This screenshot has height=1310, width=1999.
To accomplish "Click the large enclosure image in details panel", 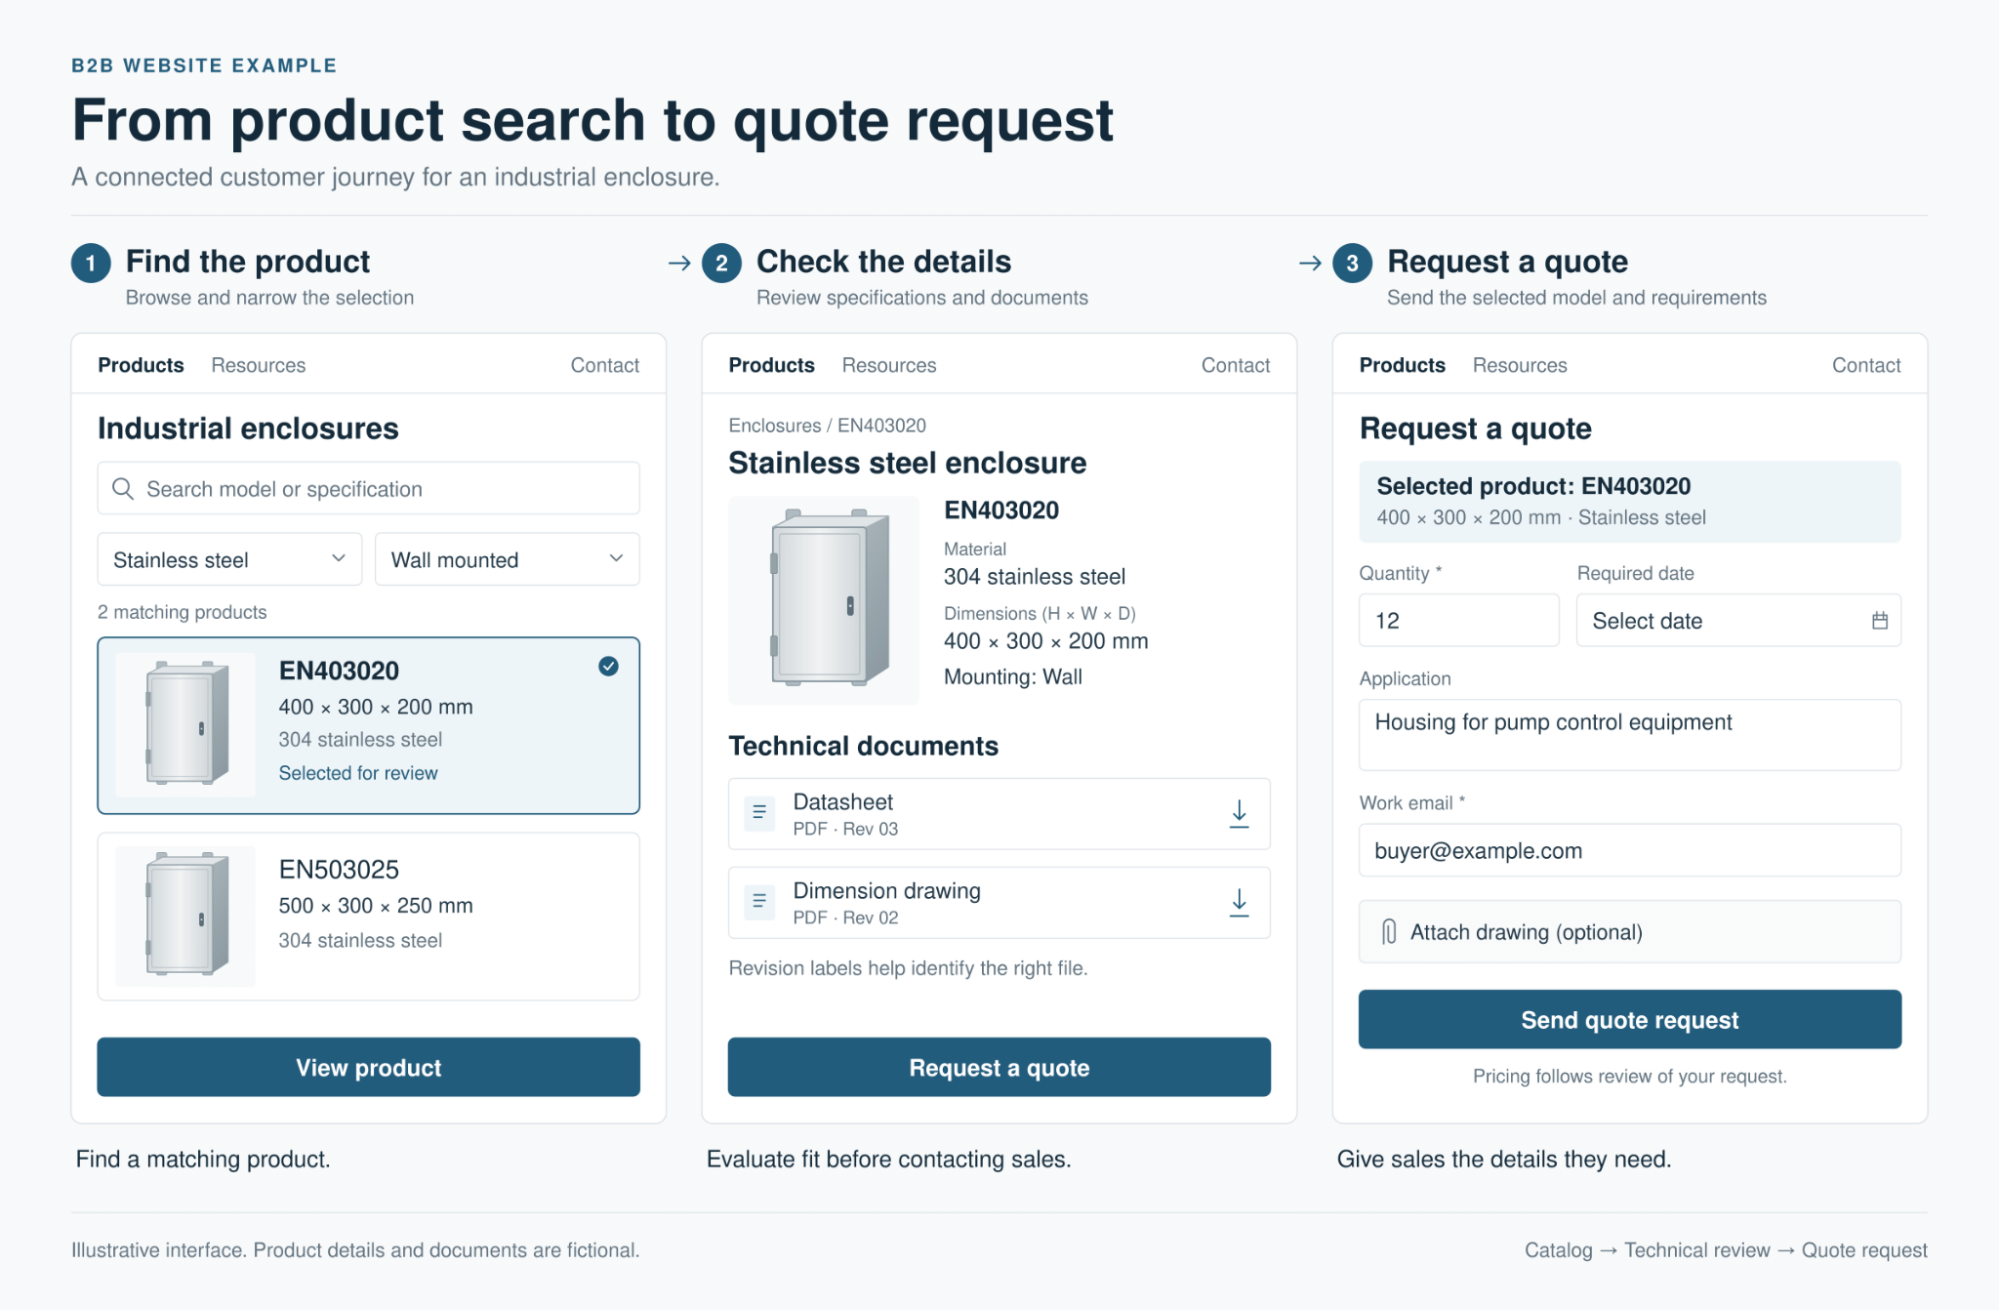I will pyautogui.click(x=824, y=600).
